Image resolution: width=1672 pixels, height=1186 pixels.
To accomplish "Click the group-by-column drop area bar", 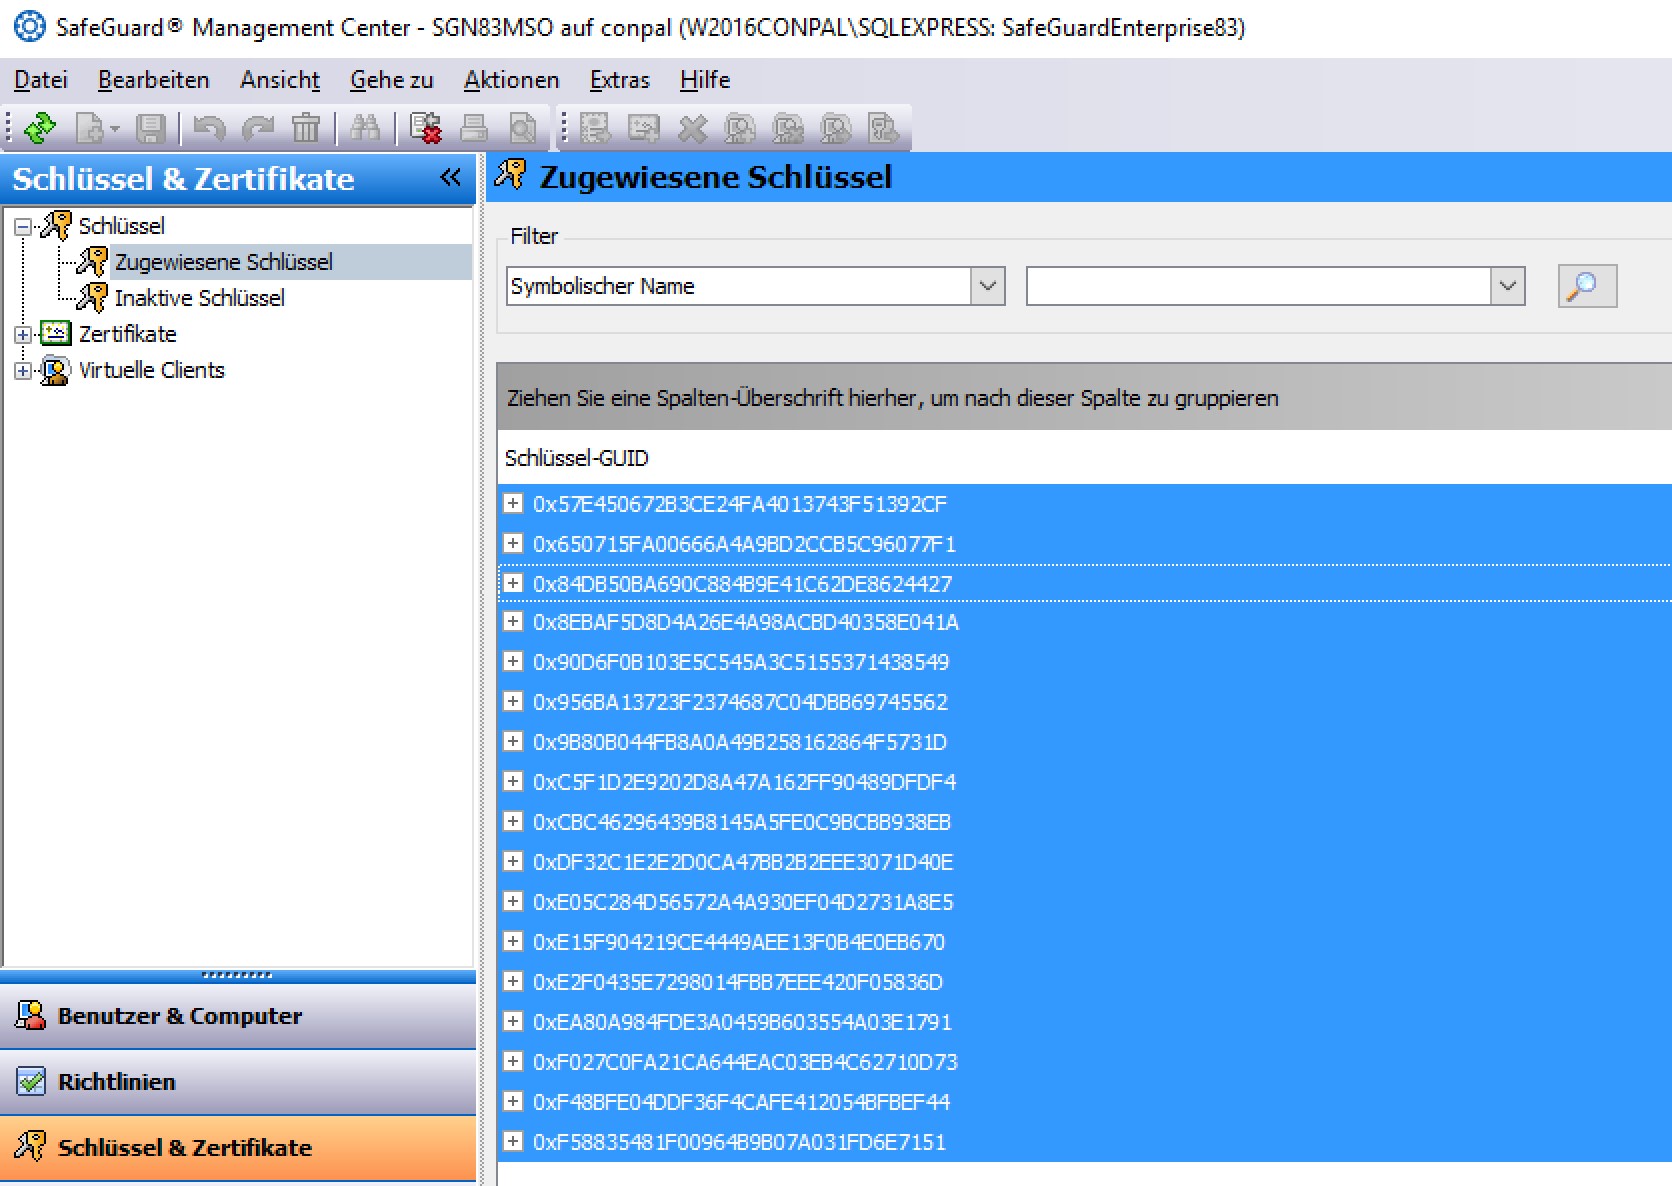I will (x=1084, y=397).
